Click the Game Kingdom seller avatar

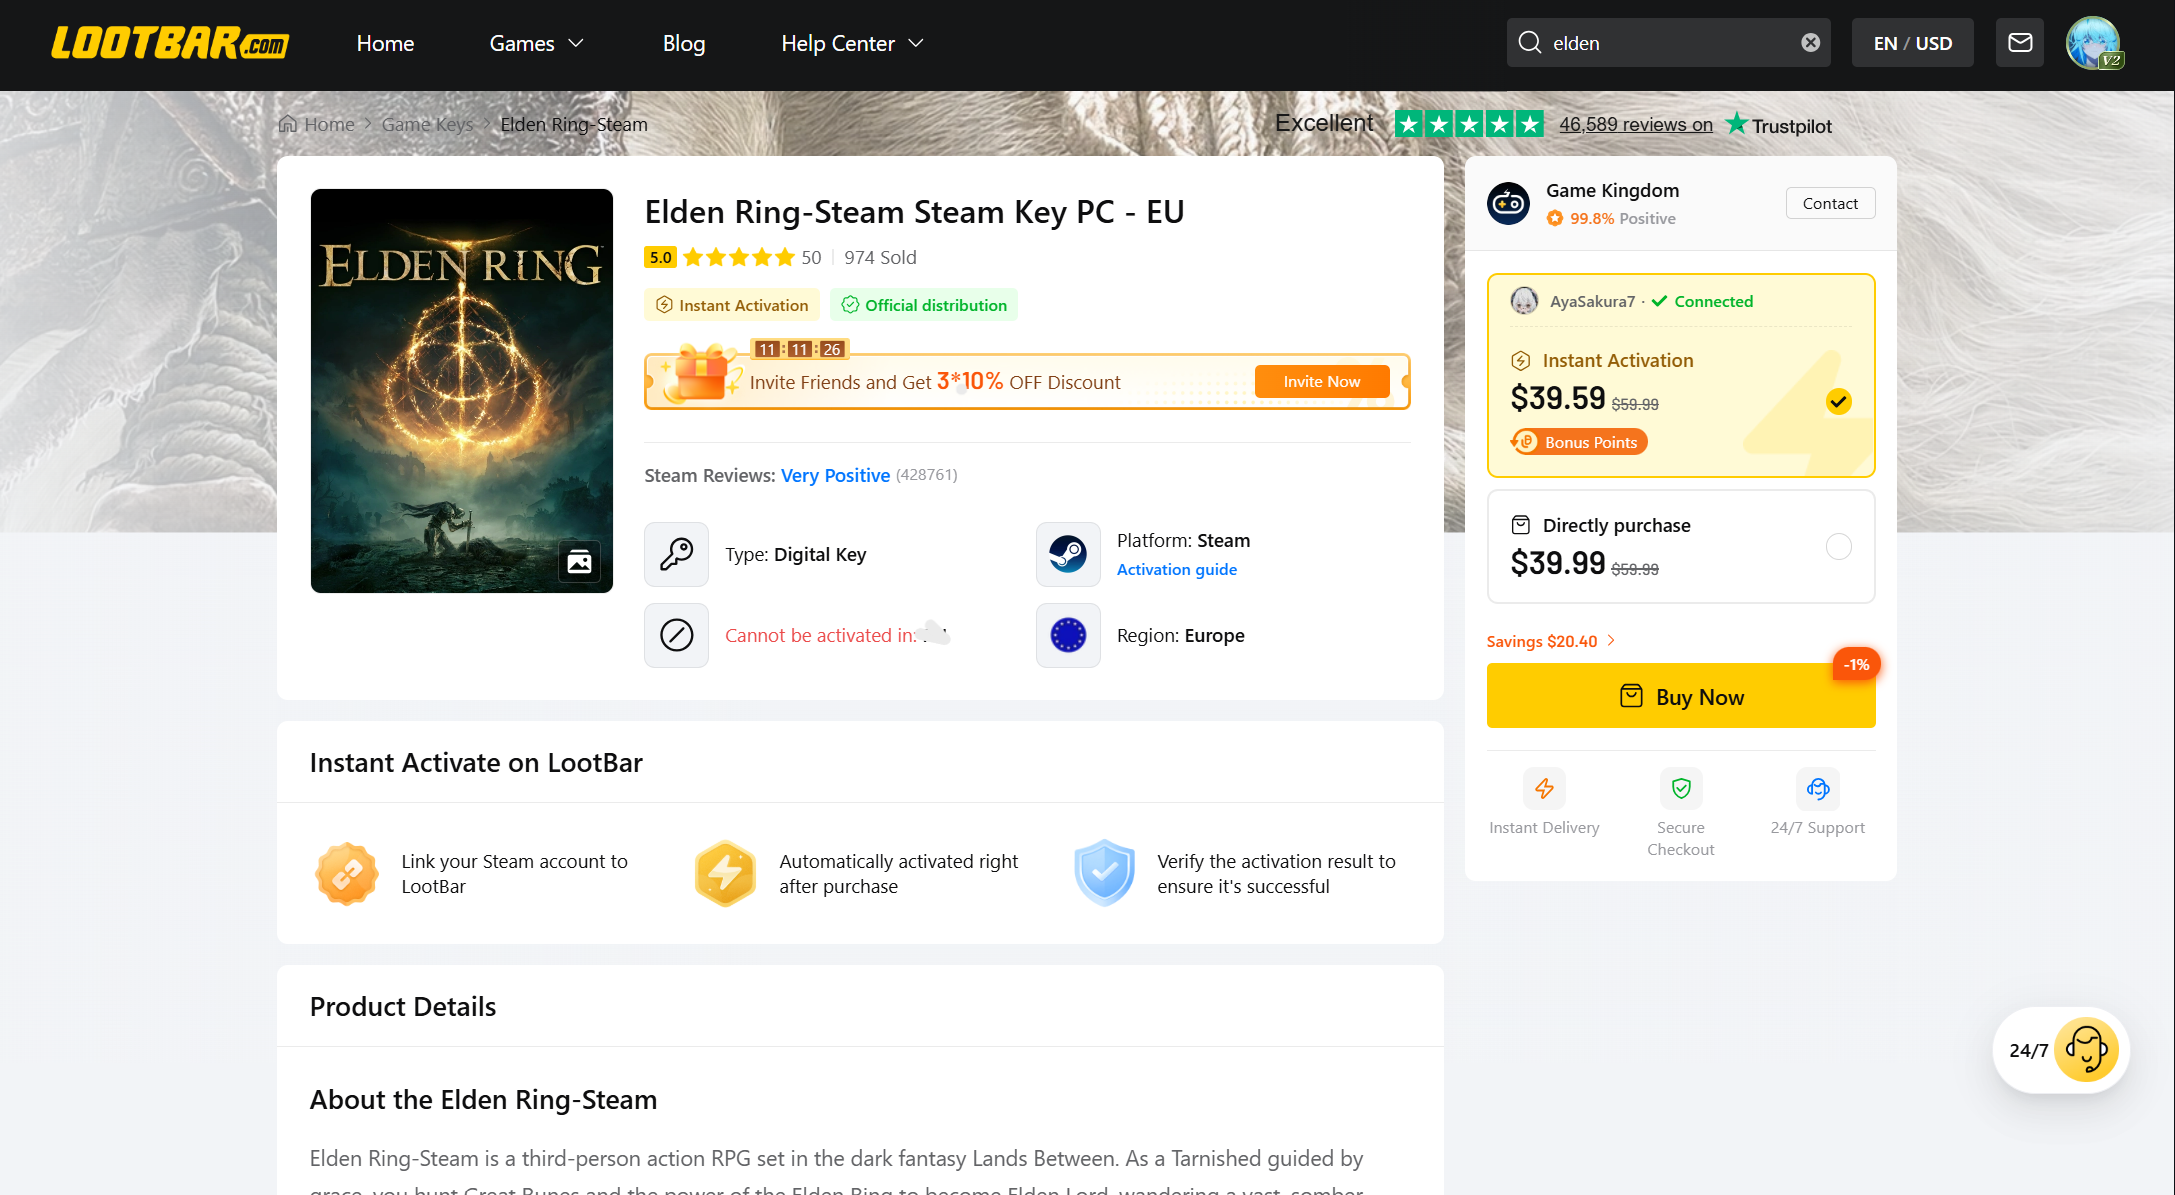(1508, 203)
